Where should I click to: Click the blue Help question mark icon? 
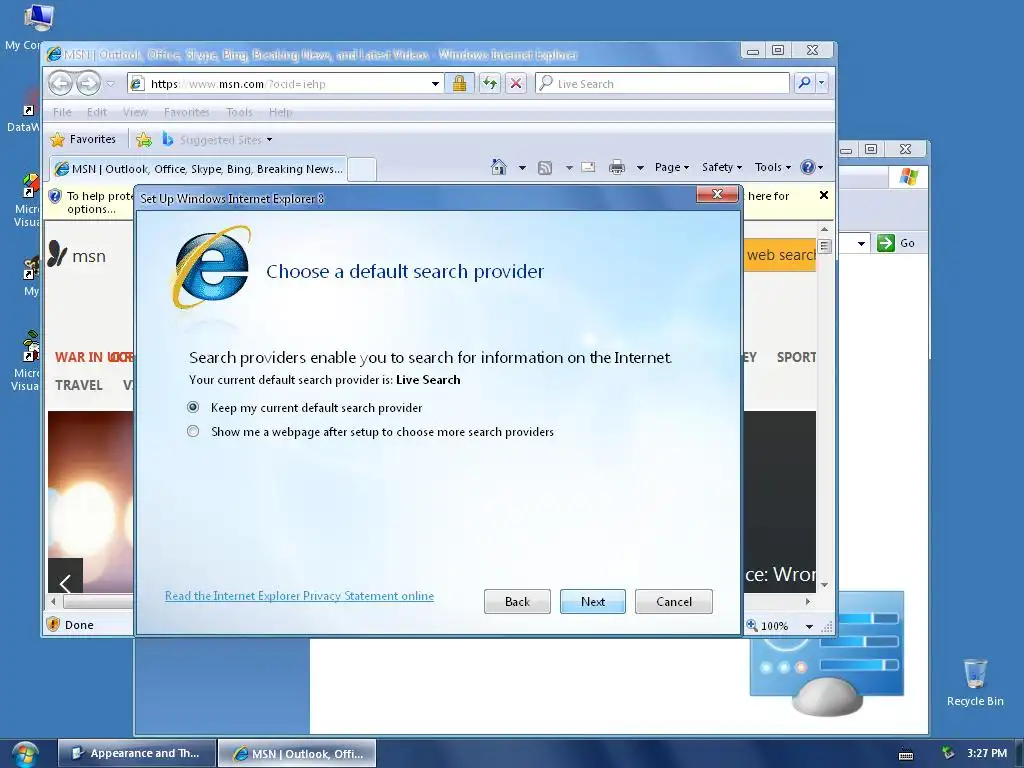click(x=808, y=167)
